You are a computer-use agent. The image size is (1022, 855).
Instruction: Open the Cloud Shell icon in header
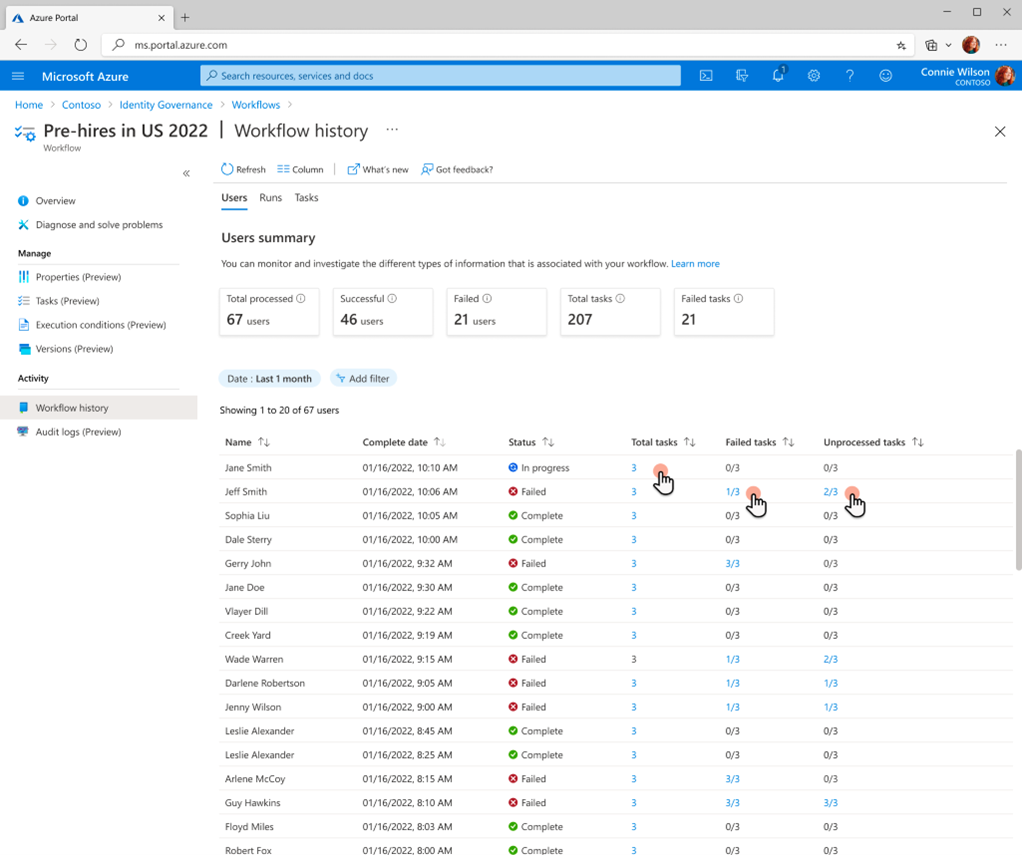[706, 76]
